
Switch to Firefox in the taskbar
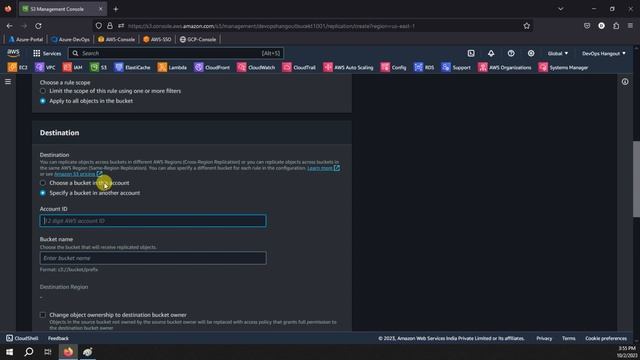[68, 351]
